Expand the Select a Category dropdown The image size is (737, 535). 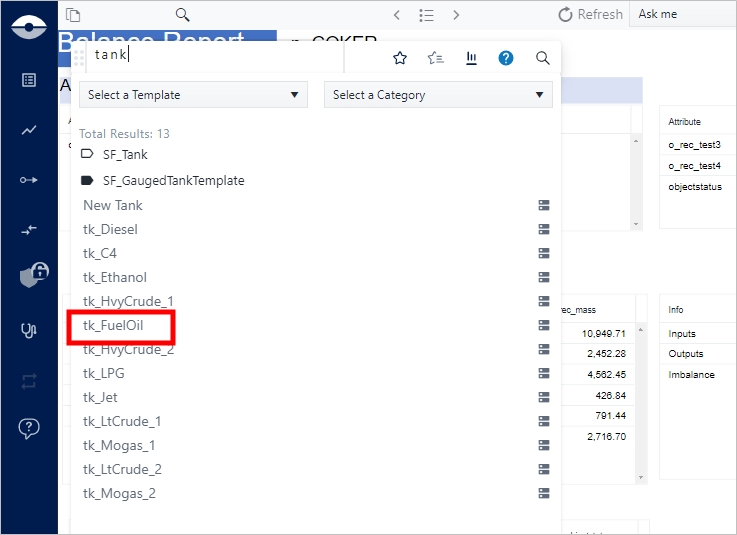click(x=438, y=95)
